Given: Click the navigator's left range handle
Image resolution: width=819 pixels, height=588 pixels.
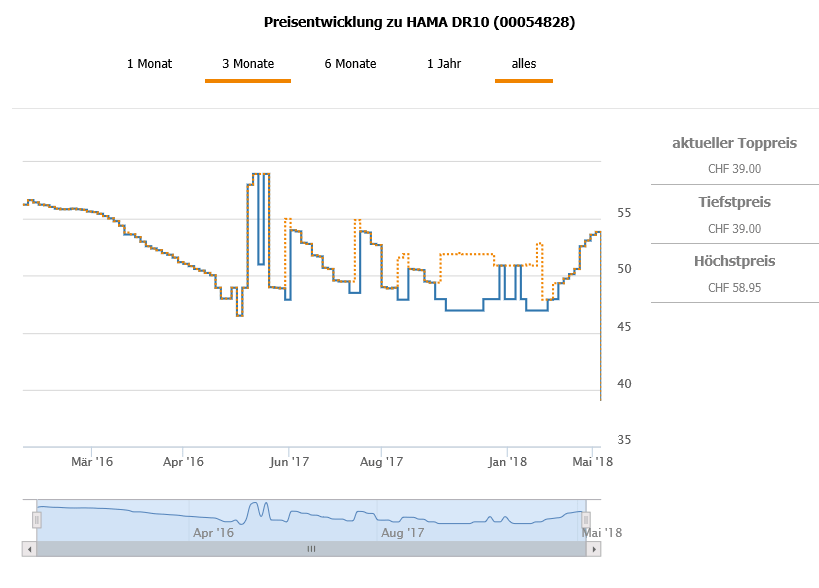Looking at the screenshot, I should (x=37, y=520).
